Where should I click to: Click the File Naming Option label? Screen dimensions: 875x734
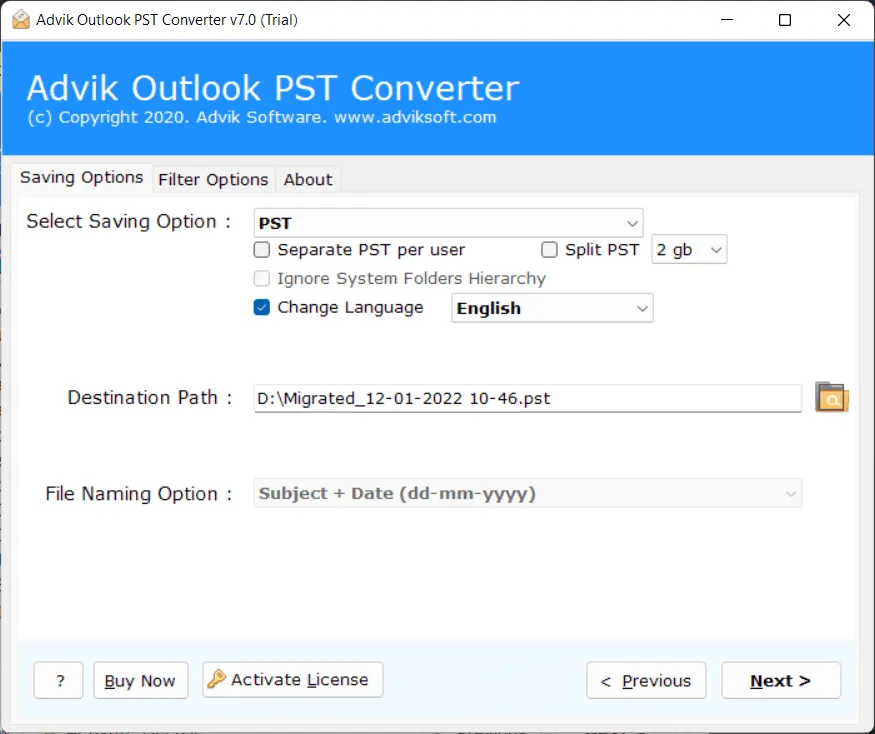pos(138,493)
